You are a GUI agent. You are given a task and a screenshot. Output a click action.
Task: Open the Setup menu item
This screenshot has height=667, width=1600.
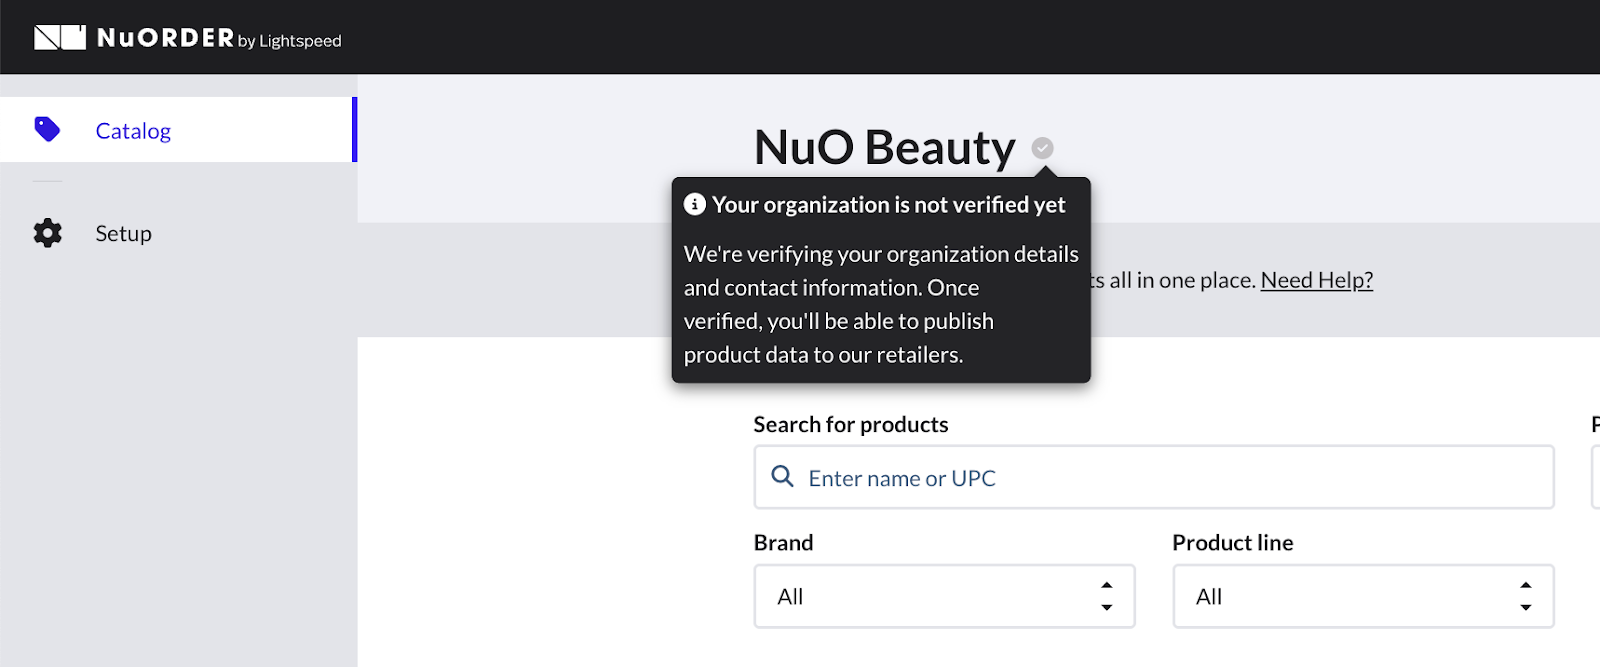pyautogui.click(x=123, y=233)
